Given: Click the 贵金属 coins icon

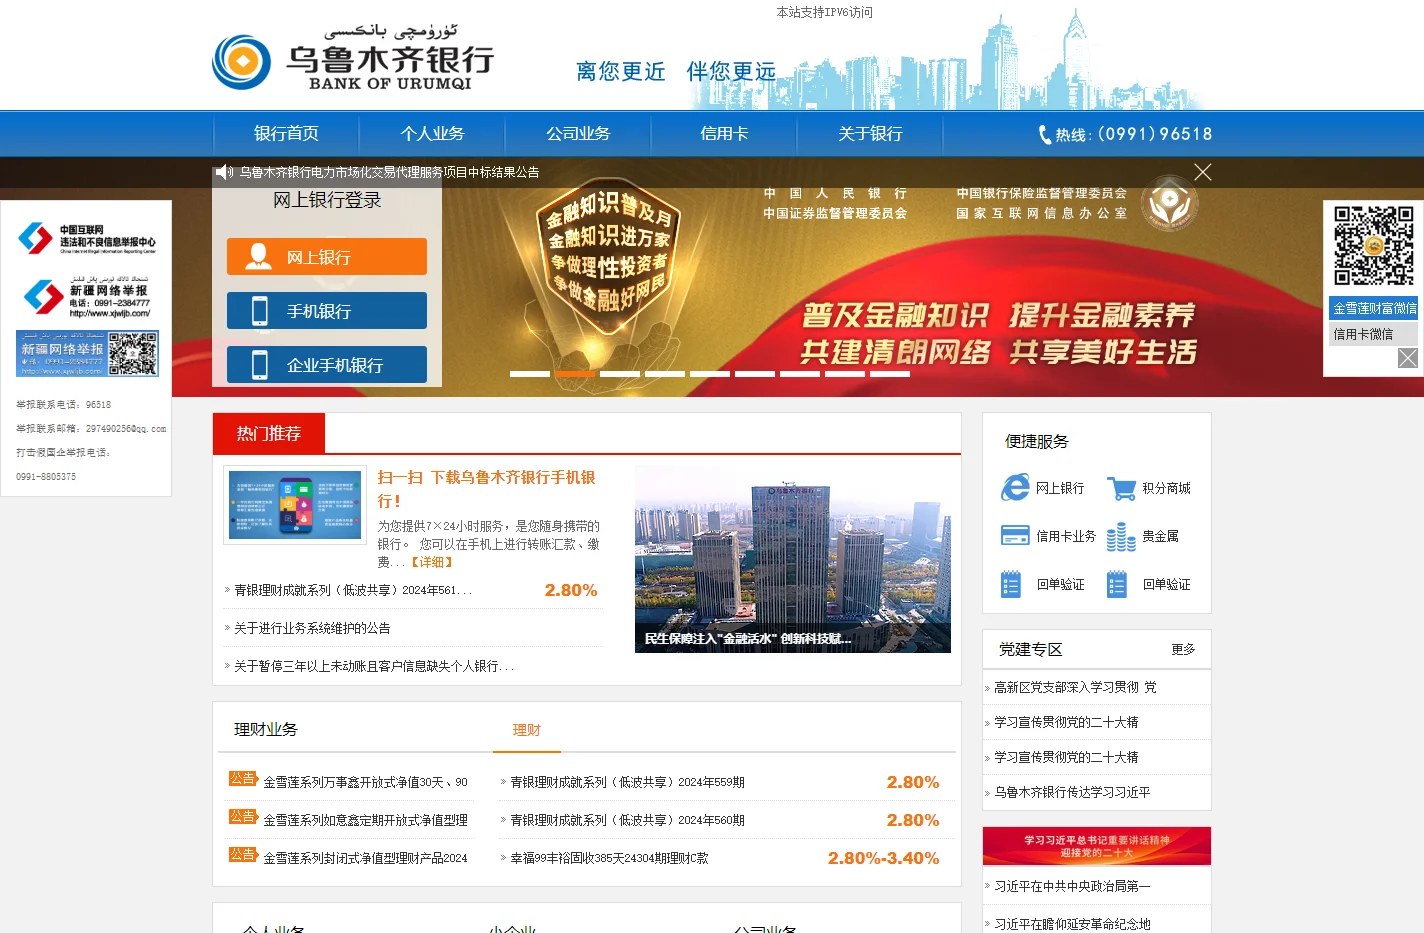Looking at the screenshot, I should tap(1121, 536).
